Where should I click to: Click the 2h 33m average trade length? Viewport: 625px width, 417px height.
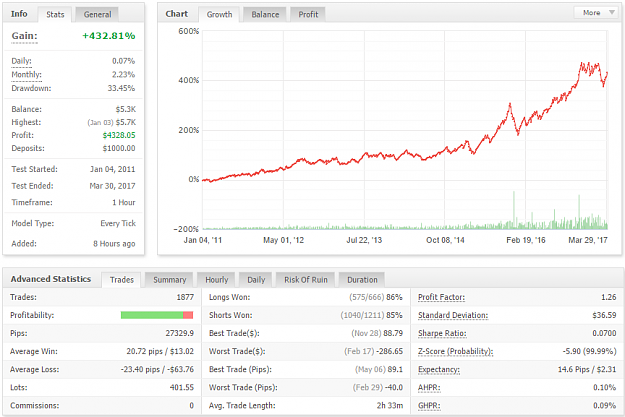pos(390,405)
